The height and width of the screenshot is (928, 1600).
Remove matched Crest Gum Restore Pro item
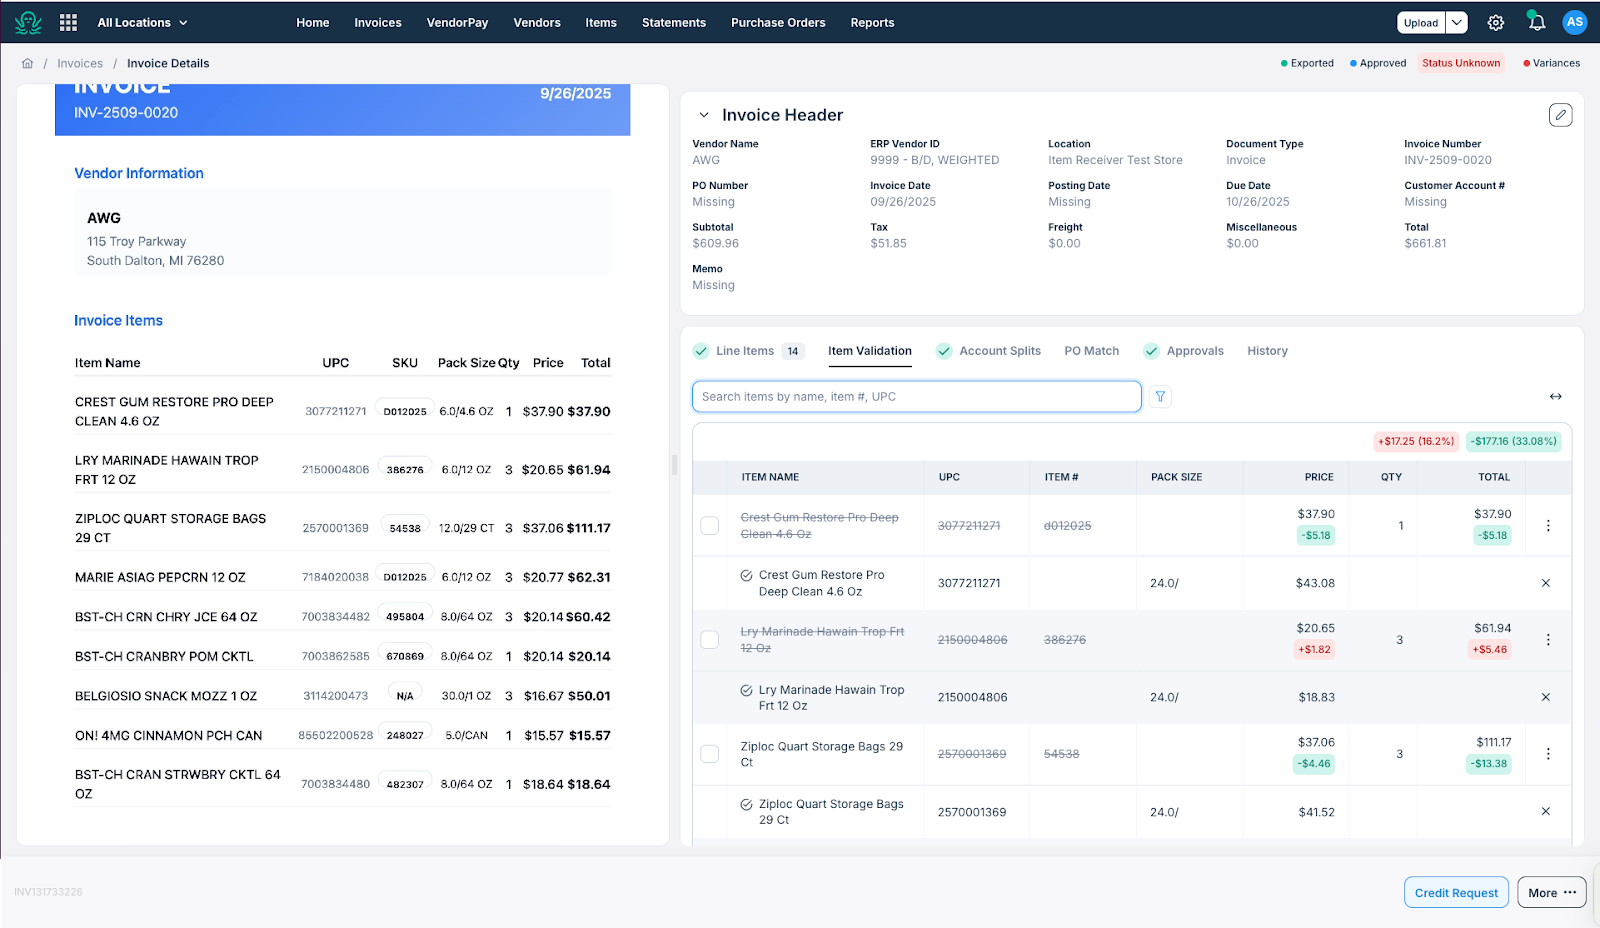point(1546,583)
